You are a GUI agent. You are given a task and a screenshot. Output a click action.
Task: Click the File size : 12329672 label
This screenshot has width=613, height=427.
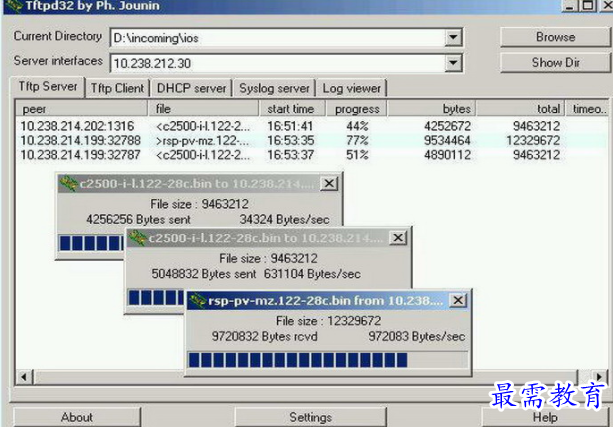click(x=328, y=321)
